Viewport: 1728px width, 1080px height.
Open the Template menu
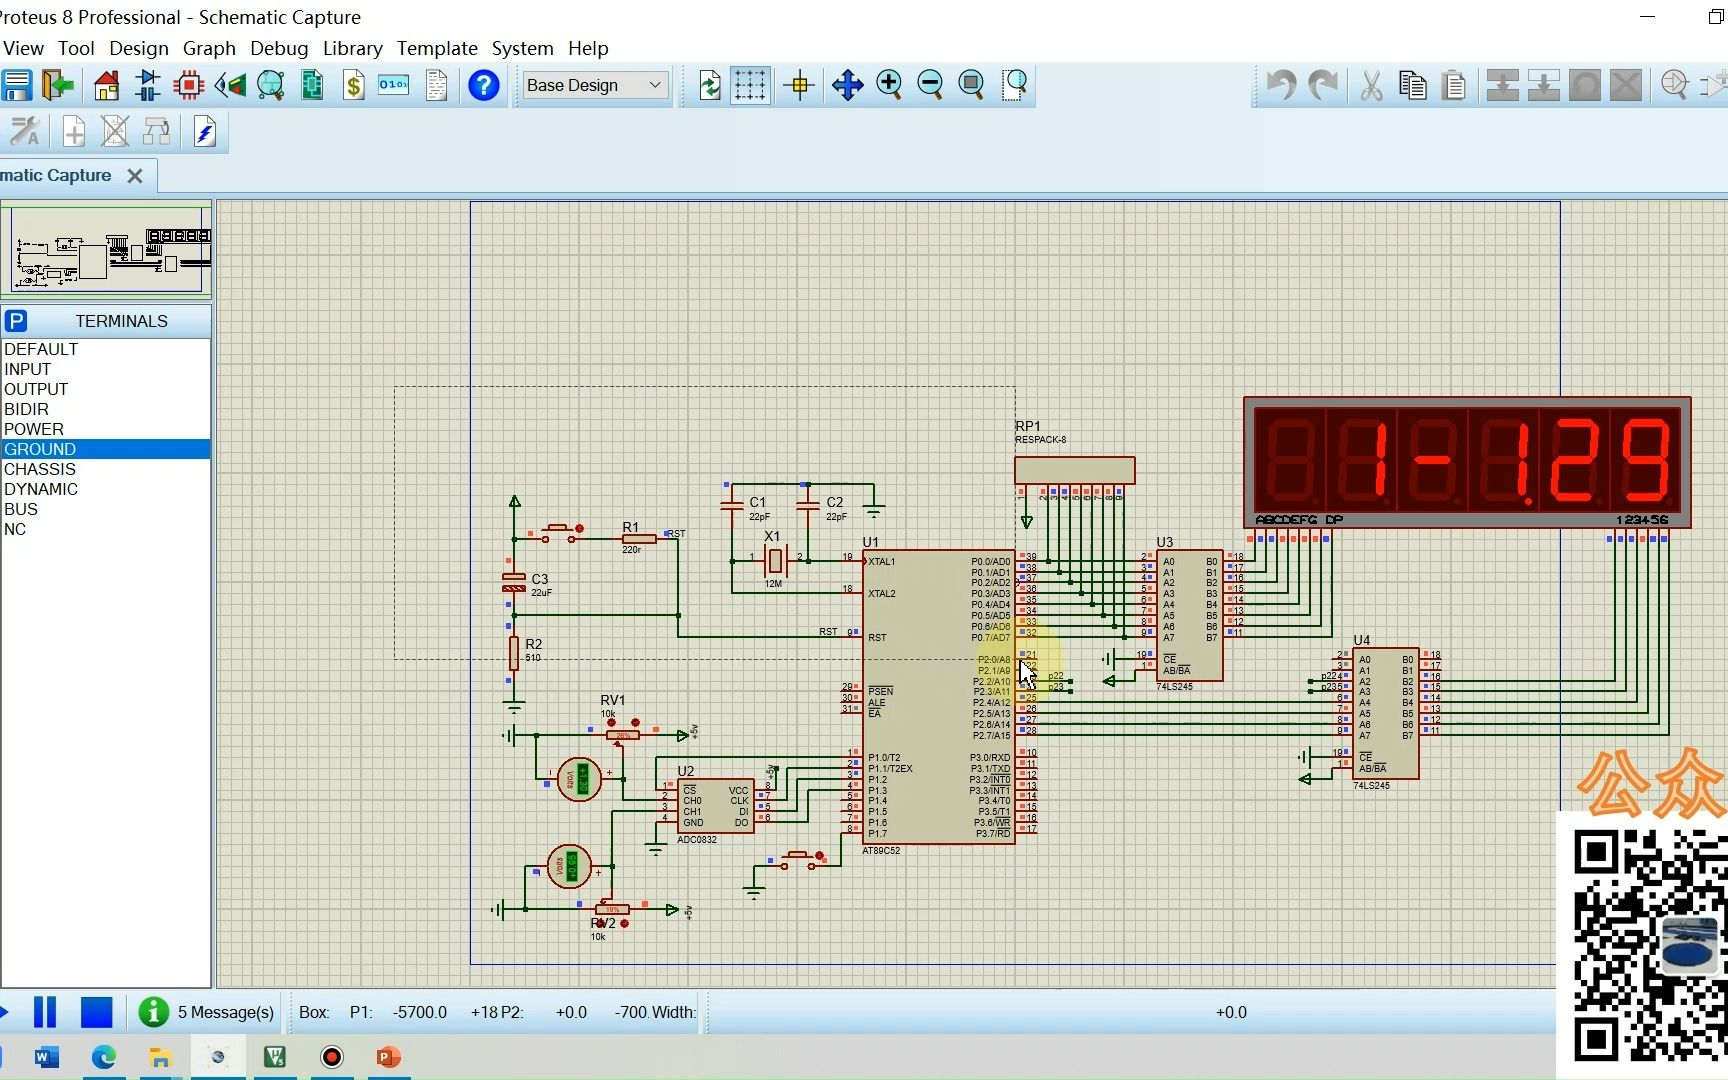(437, 48)
